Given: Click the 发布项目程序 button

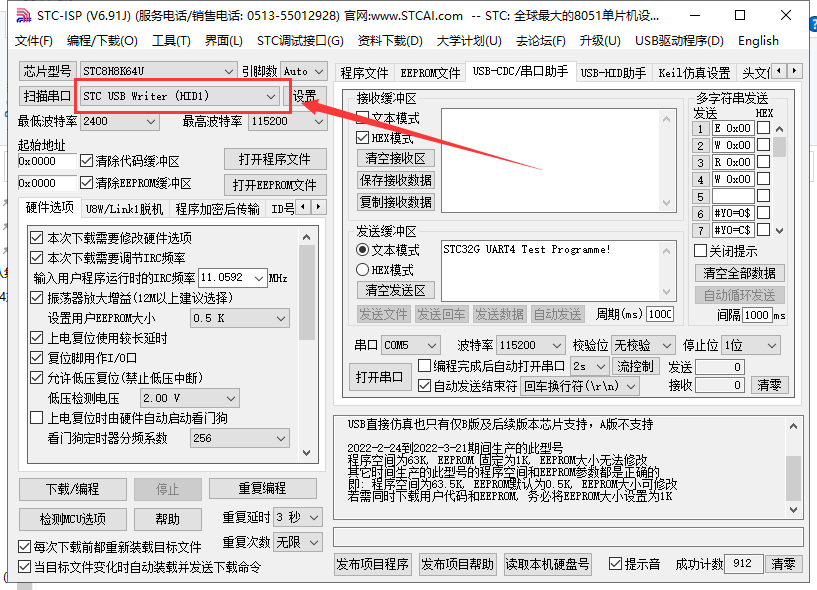Looking at the screenshot, I should point(373,564).
